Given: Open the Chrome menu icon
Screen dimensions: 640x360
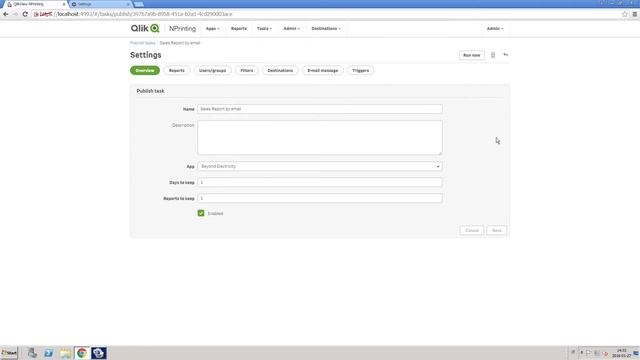Looking at the screenshot, I should pos(635,14).
